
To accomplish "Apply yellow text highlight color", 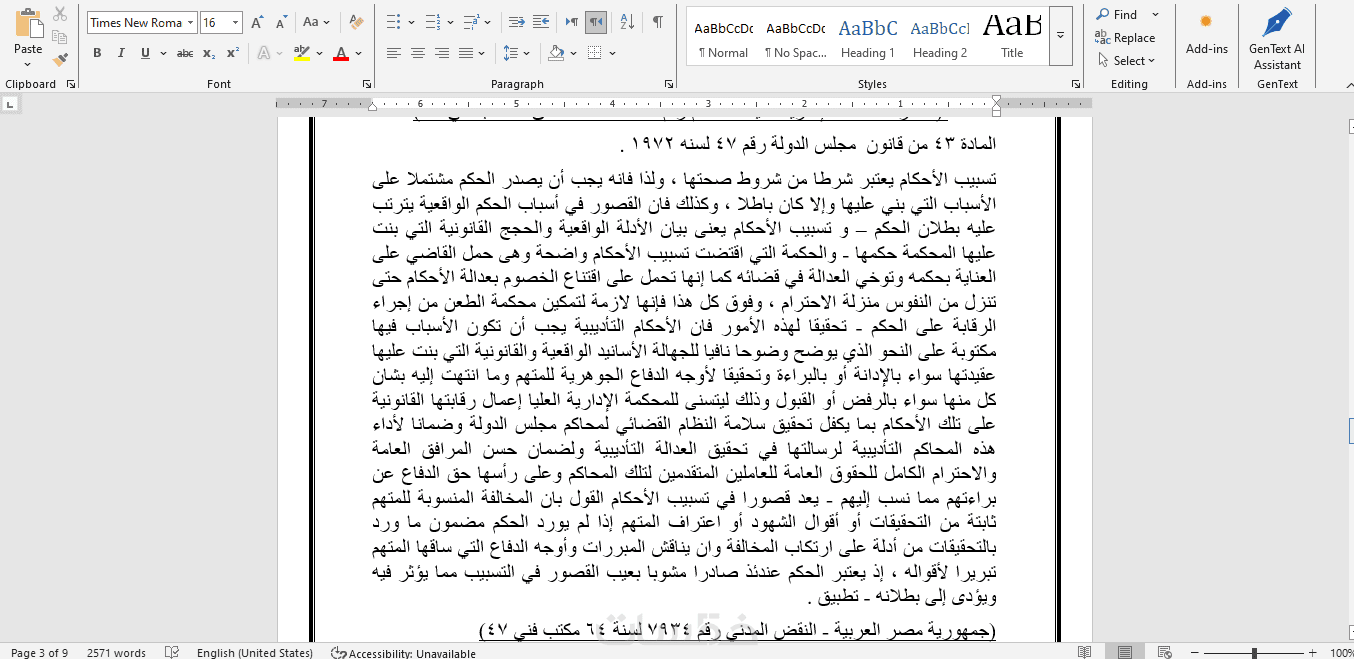I will point(301,53).
